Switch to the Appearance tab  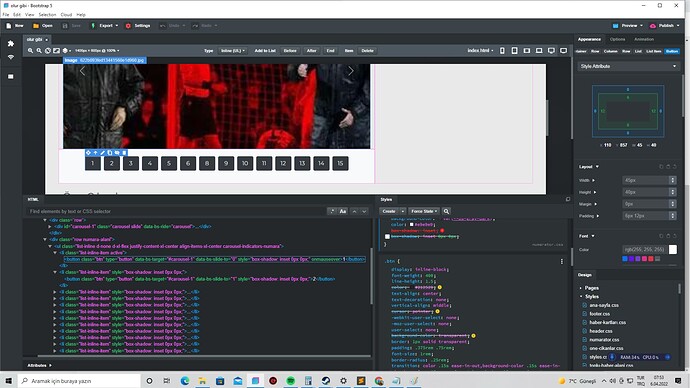click(x=589, y=40)
